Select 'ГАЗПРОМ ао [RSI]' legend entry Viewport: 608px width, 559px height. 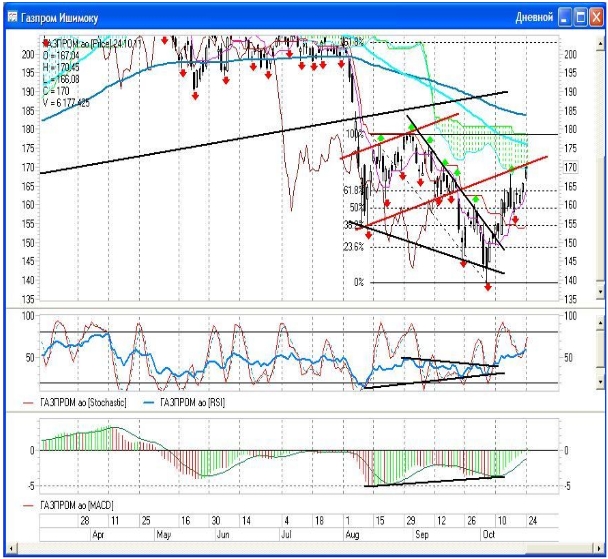[192, 403]
